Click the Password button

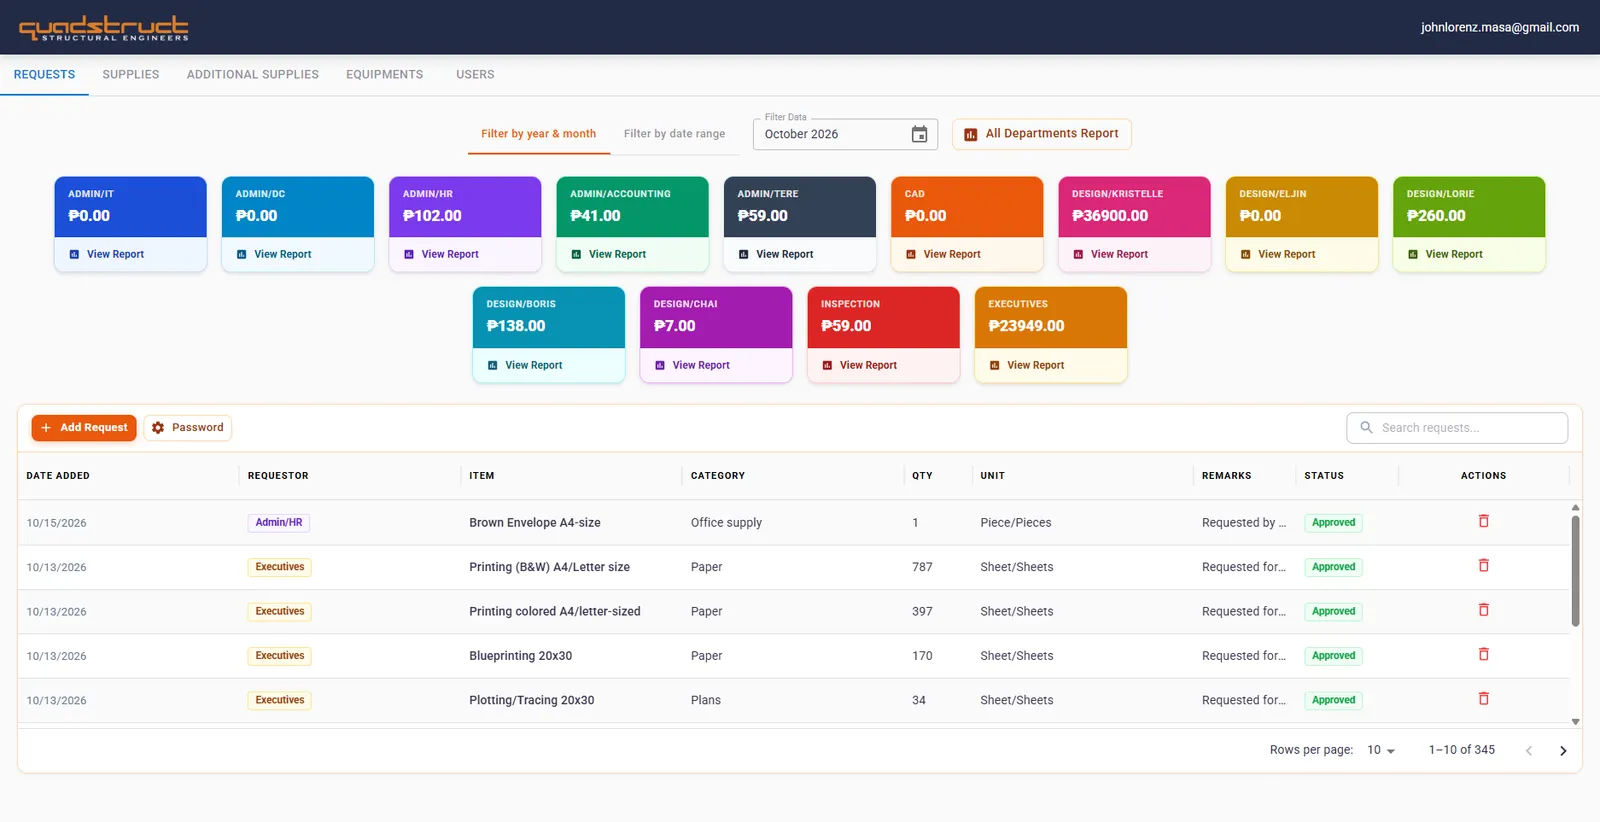coord(188,428)
